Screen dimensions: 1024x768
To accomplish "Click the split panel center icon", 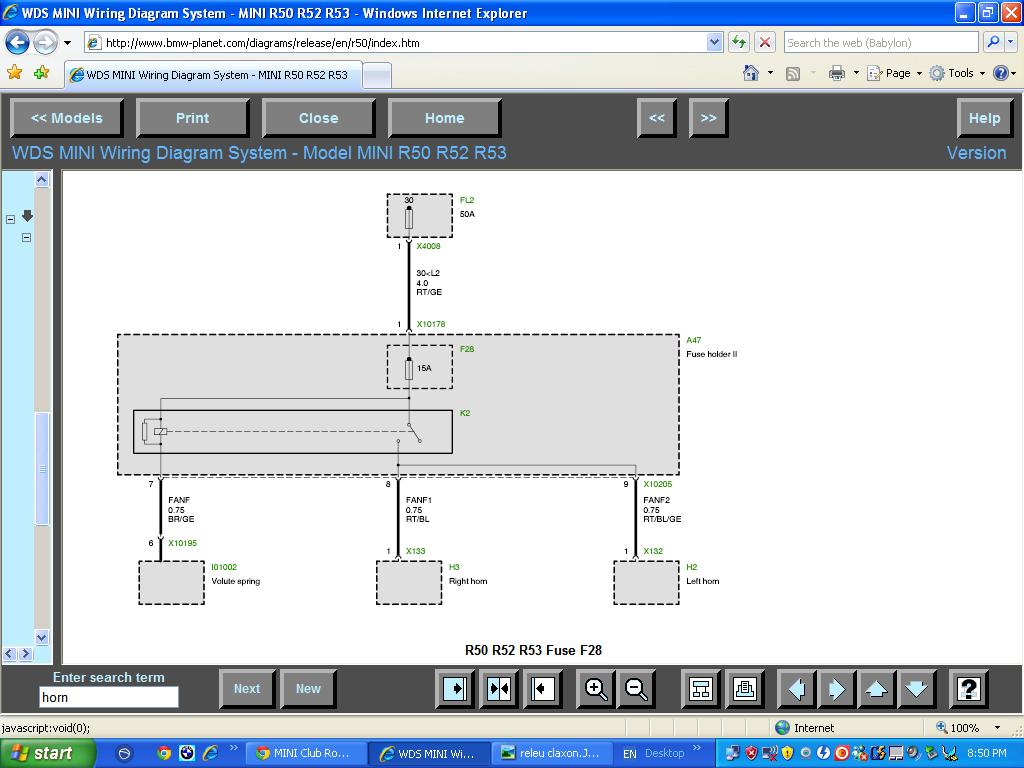I will (x=498, y=689).
